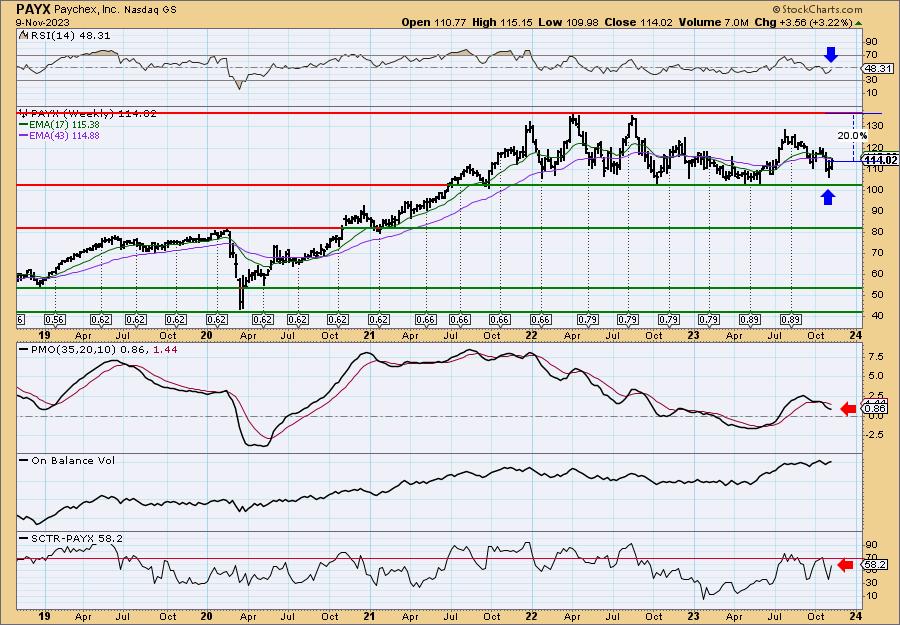
Task: Click the 48.31 RSI value tag on axis
Action: tap(878, 68)
